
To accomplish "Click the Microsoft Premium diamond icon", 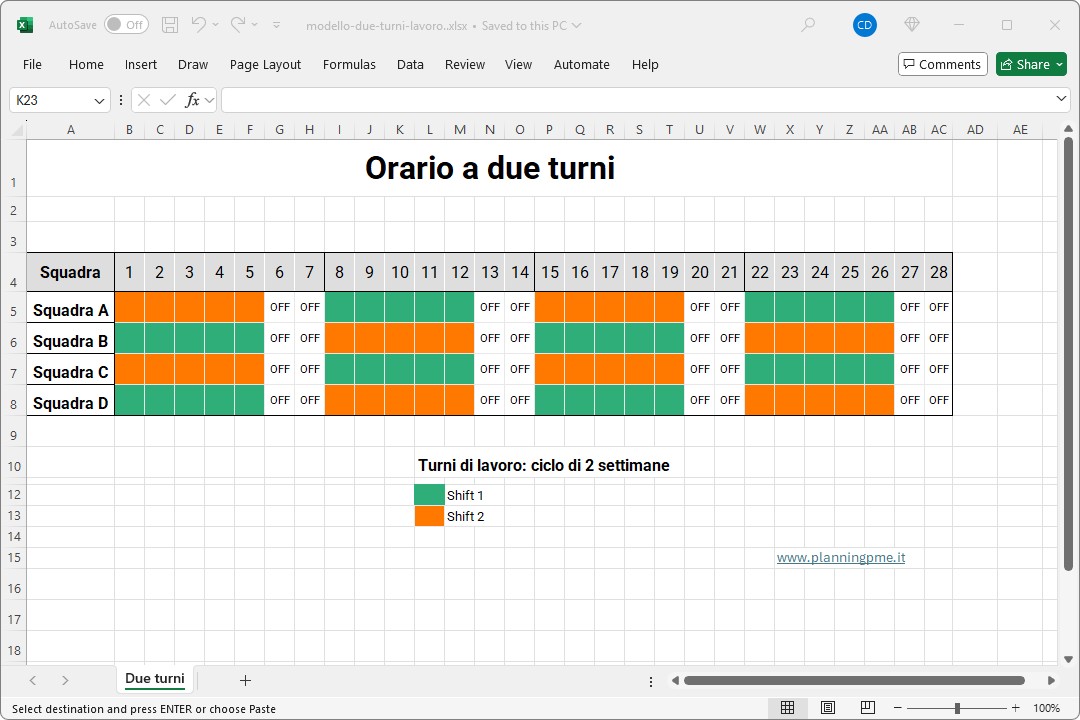I will pos(911,25).
